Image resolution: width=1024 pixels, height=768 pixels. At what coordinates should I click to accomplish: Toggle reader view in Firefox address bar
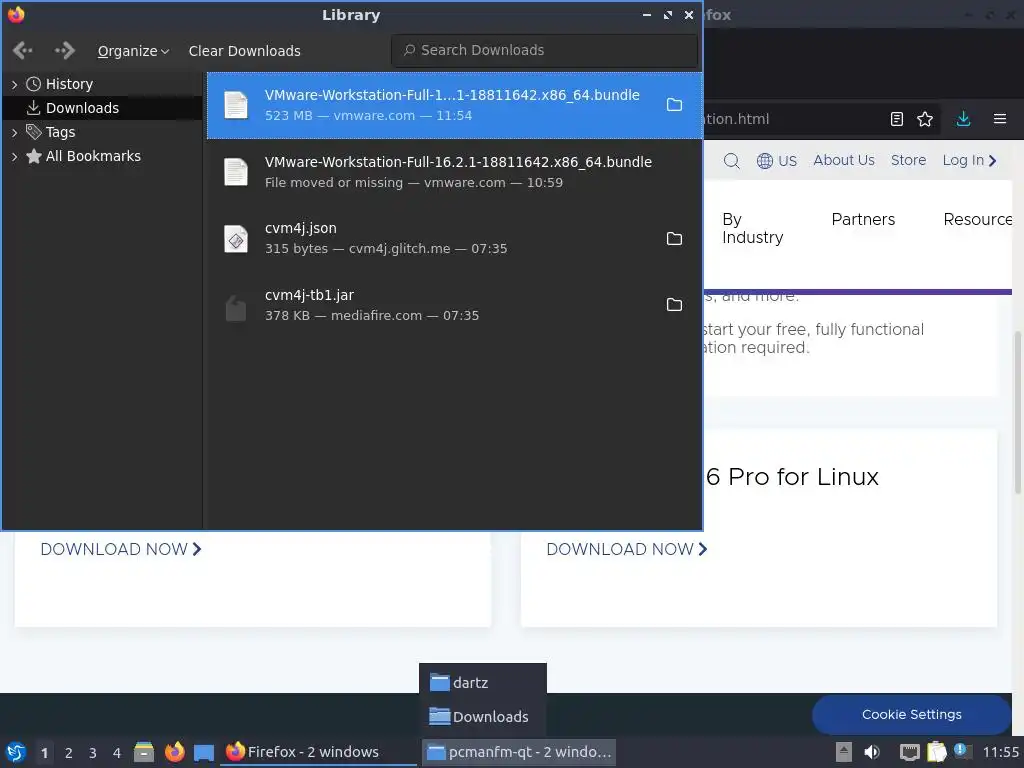pyautogui.click(x=897, y=119)
